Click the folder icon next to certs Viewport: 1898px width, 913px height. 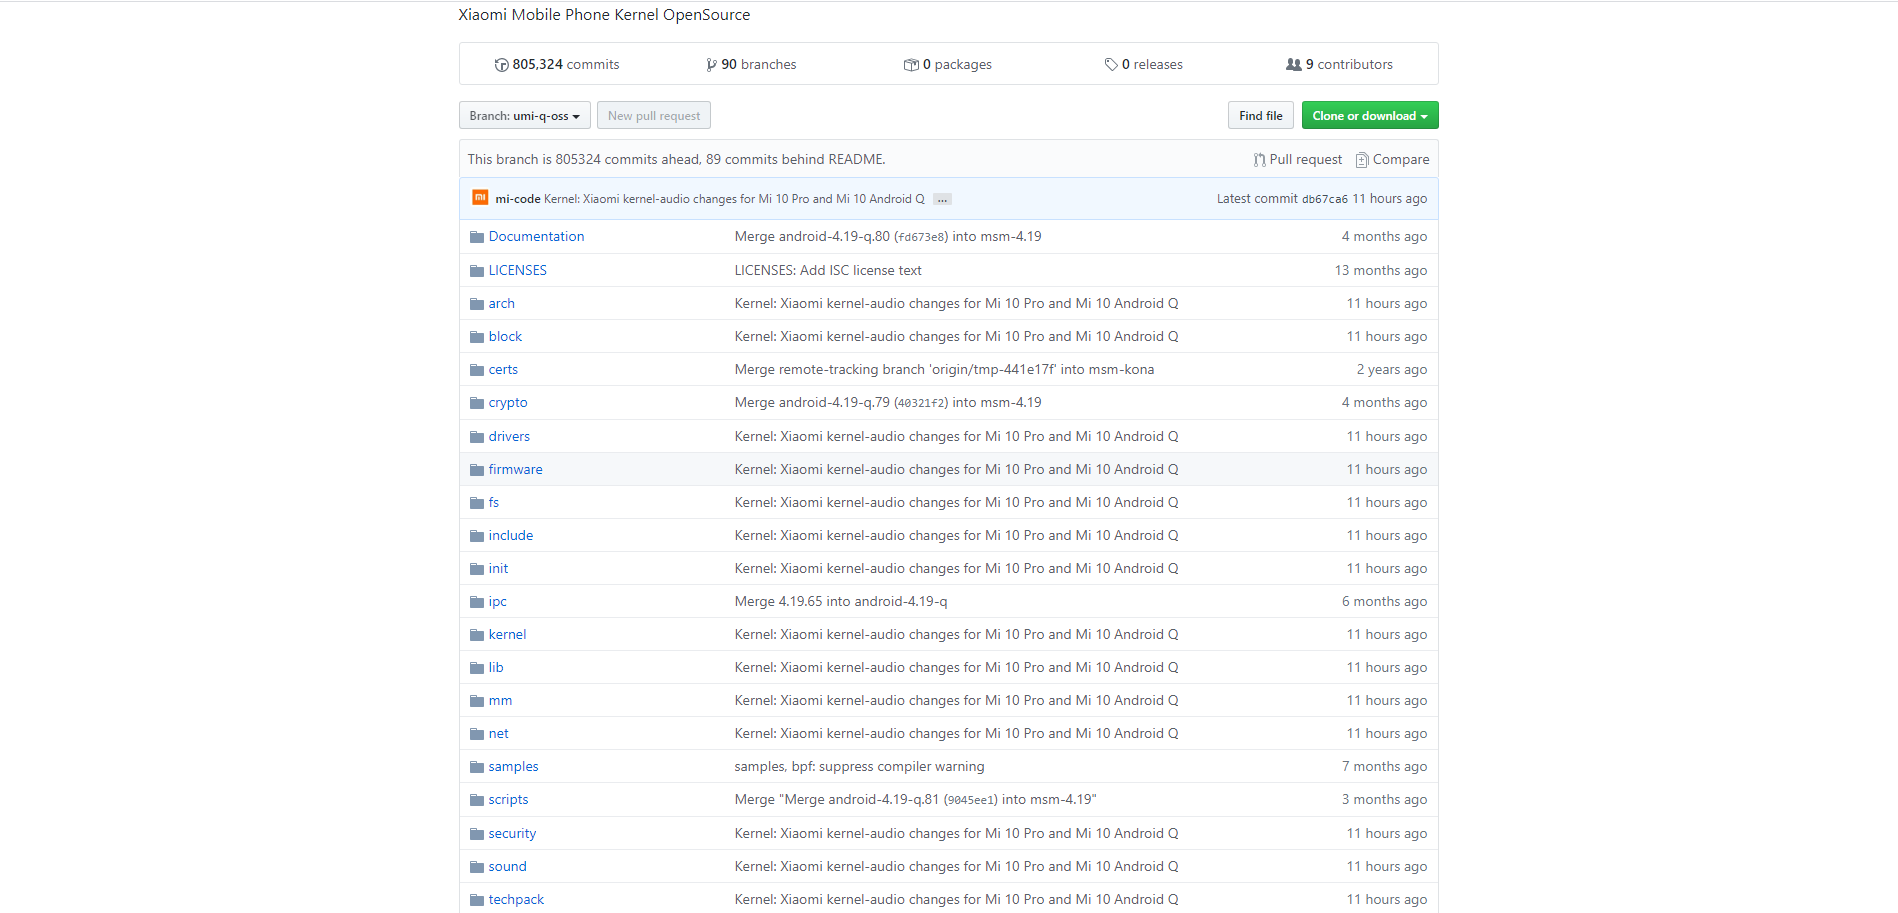477,370
